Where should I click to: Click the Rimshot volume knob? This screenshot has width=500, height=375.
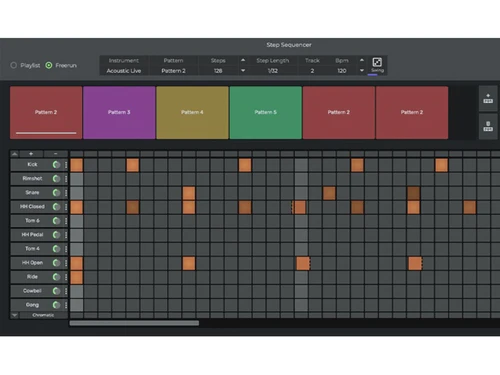[x=56, y=179]
